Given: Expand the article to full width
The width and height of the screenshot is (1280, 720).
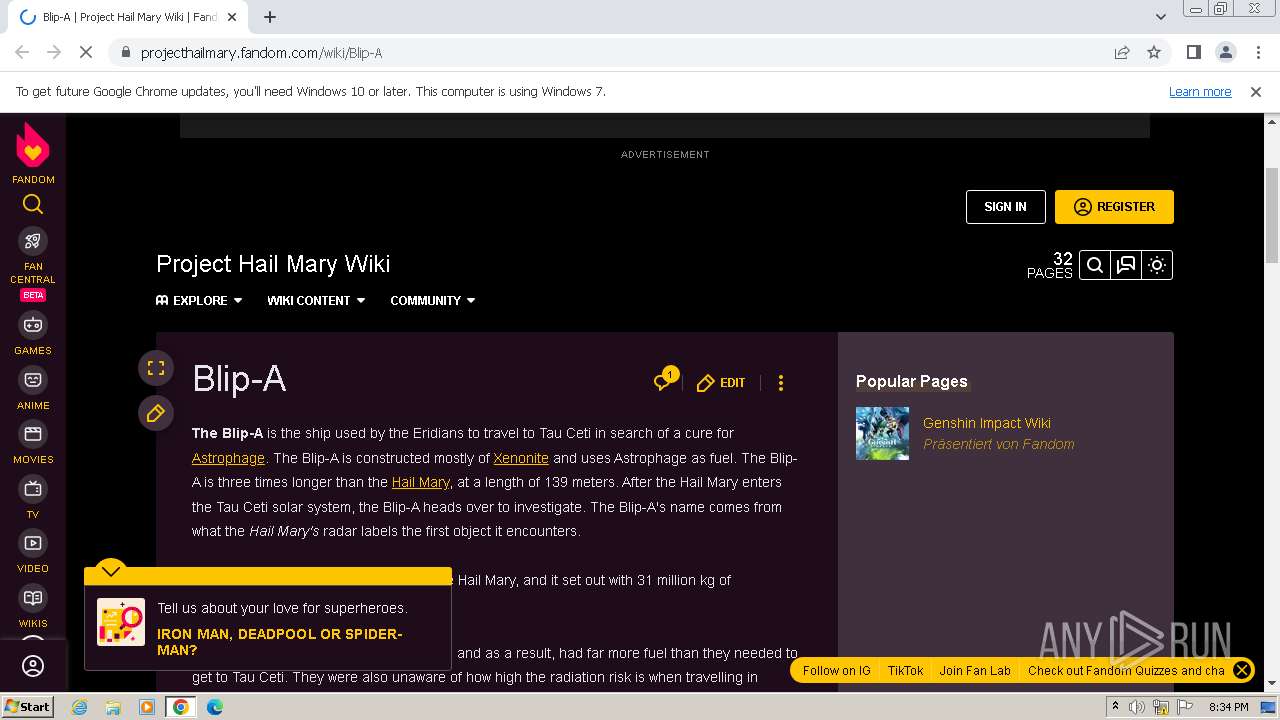Looking at the screenshot, I should [156, 368].
